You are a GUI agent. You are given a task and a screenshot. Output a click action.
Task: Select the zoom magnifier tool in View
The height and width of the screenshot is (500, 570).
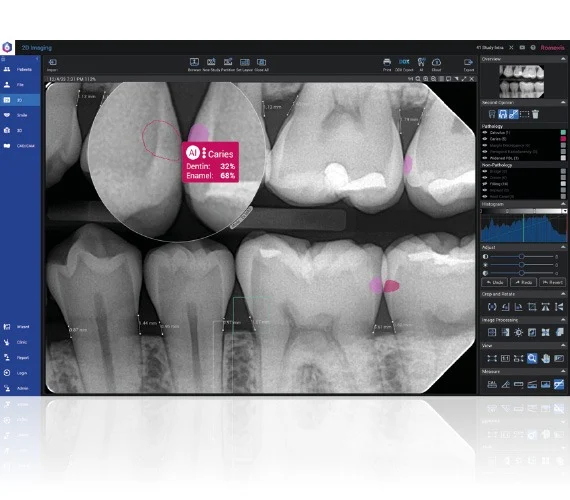[x=532, y=359]
